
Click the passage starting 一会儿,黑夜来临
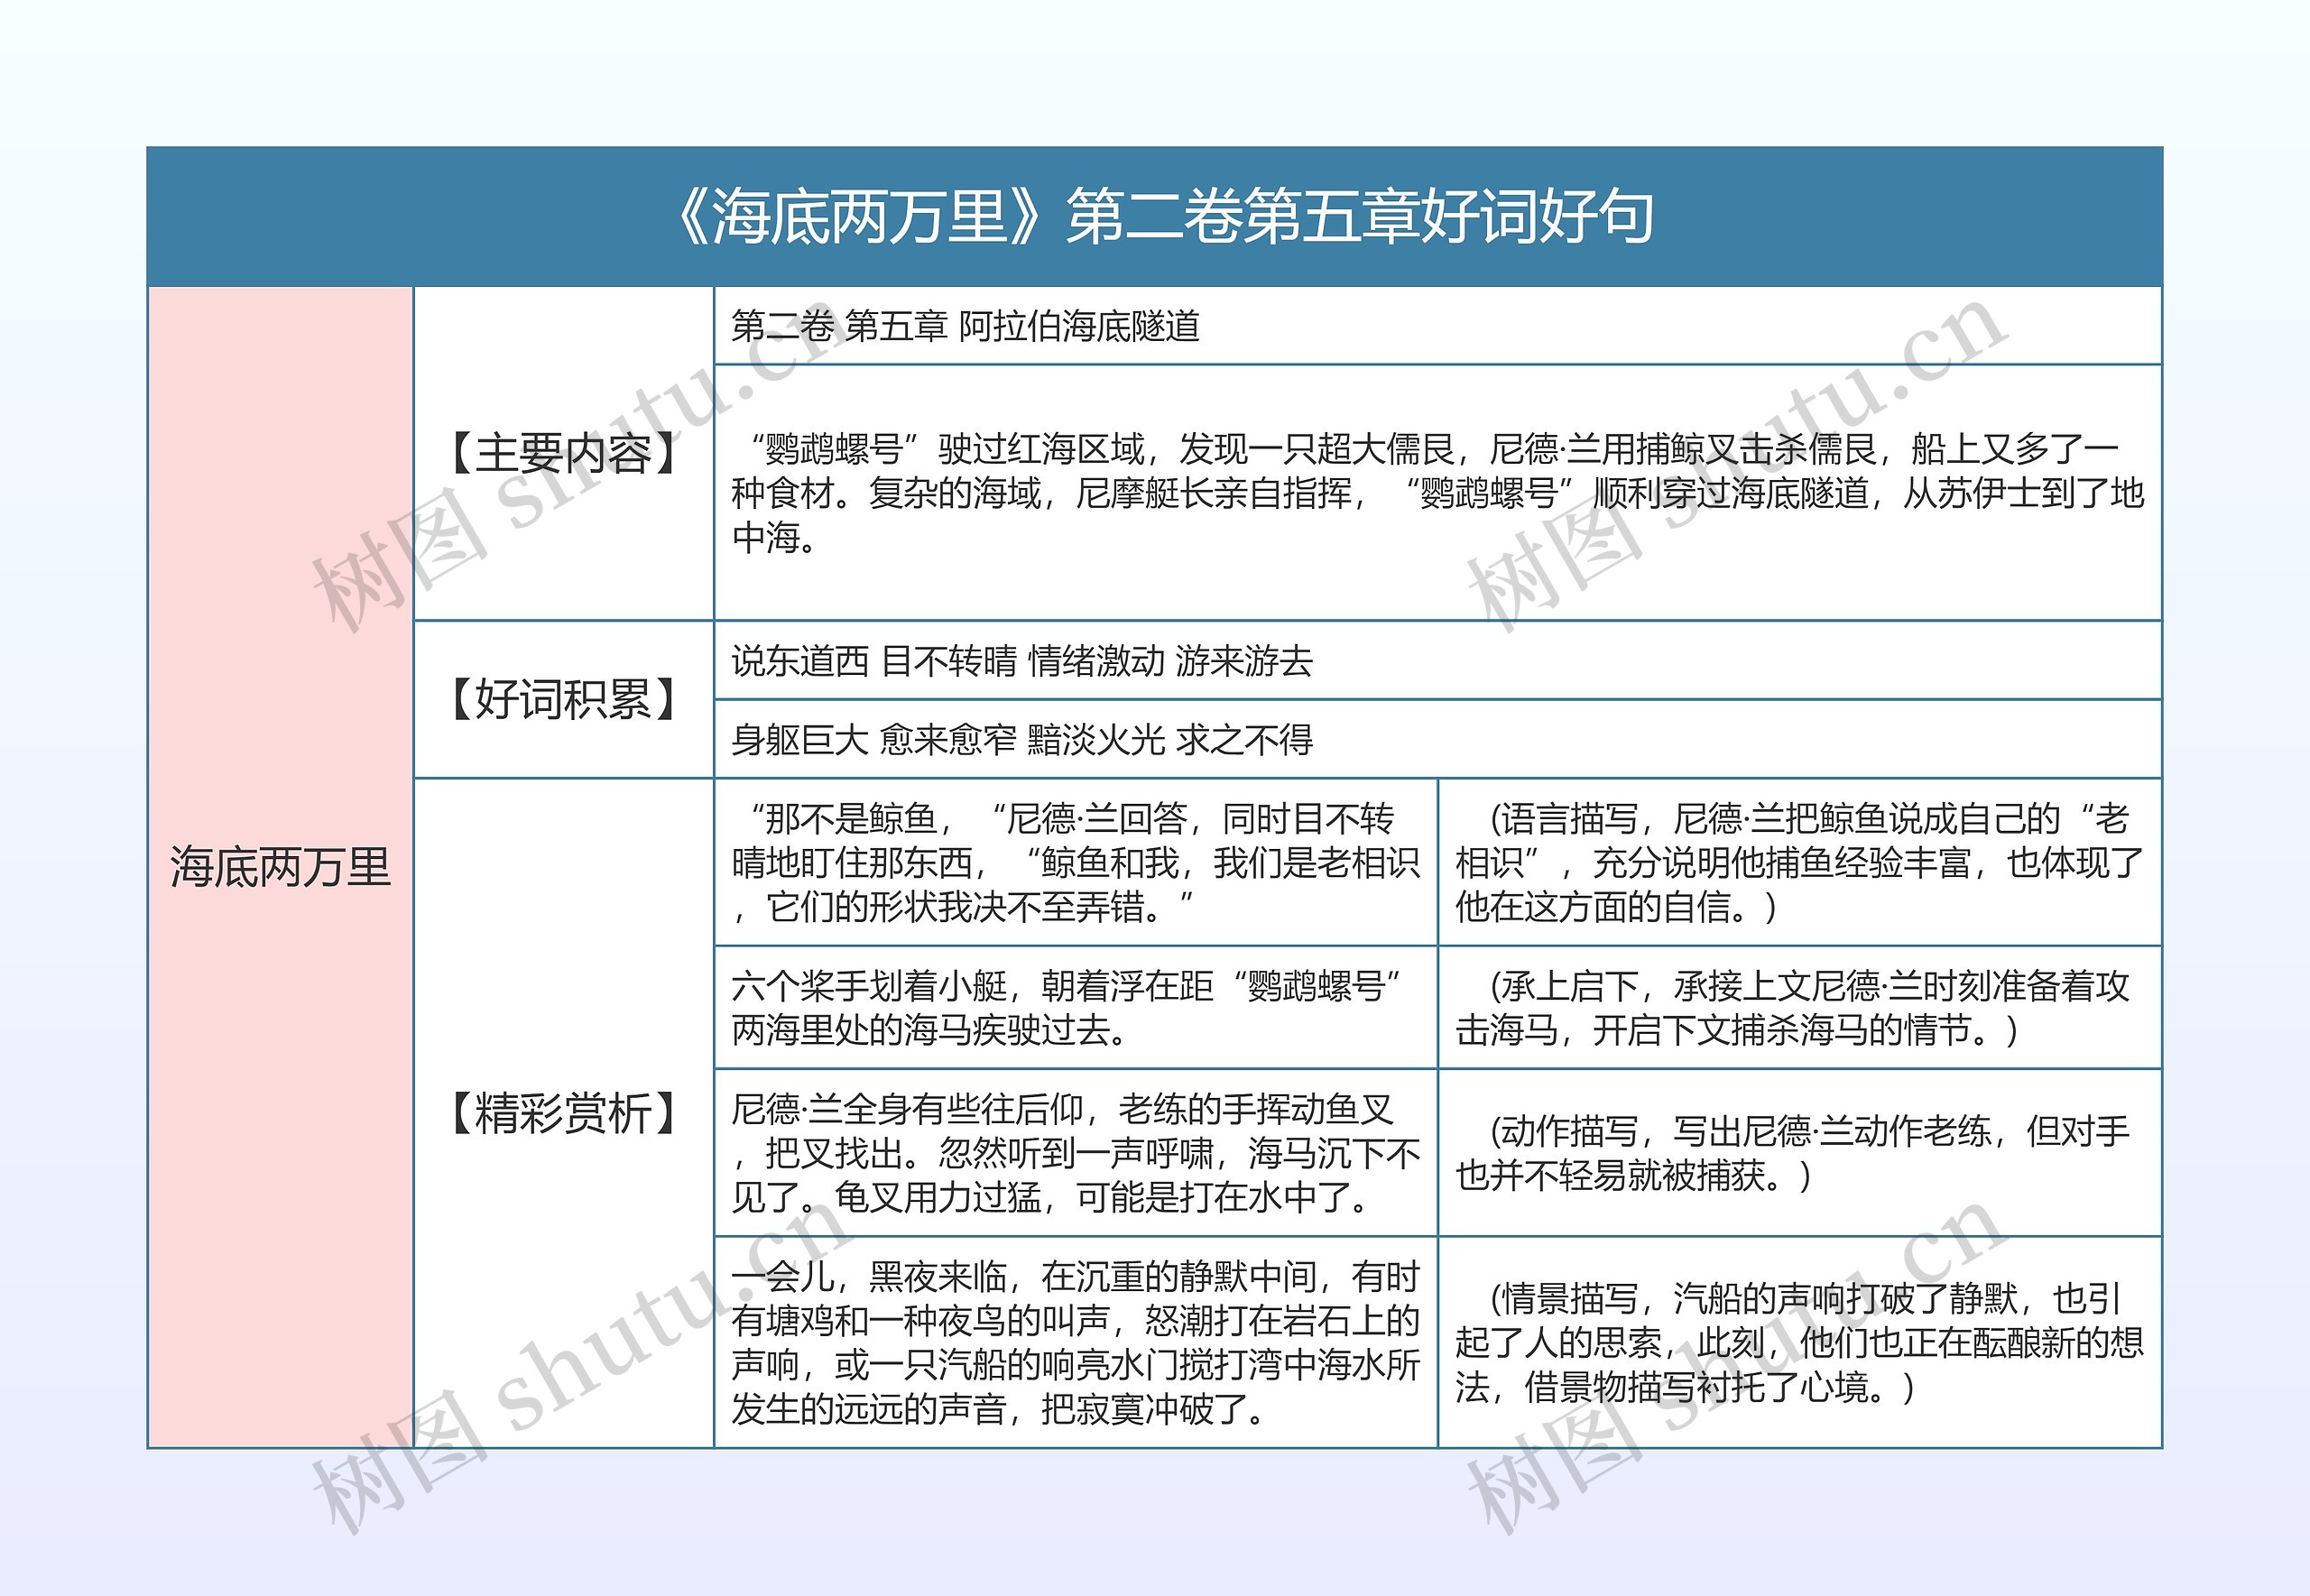(1076, 1342)
